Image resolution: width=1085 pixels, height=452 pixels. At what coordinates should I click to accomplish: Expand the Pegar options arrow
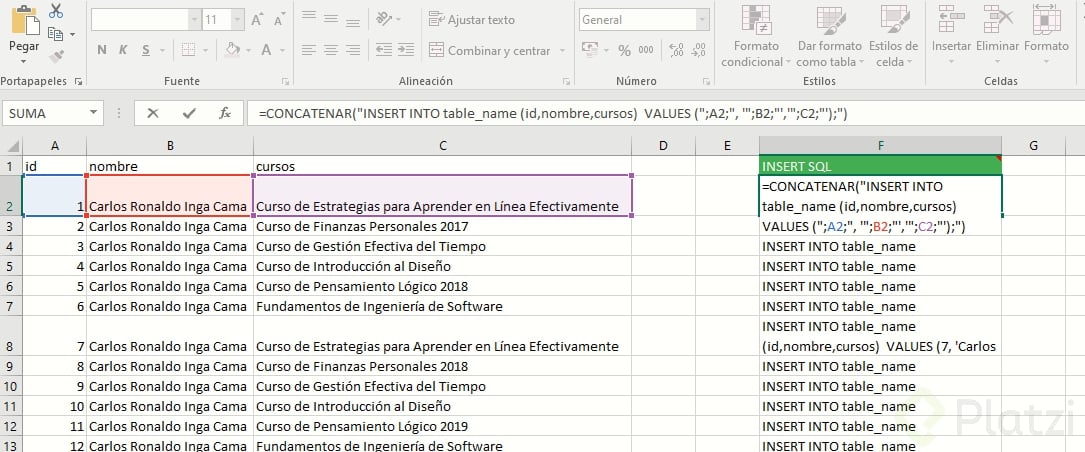click(x=24, y=62)
